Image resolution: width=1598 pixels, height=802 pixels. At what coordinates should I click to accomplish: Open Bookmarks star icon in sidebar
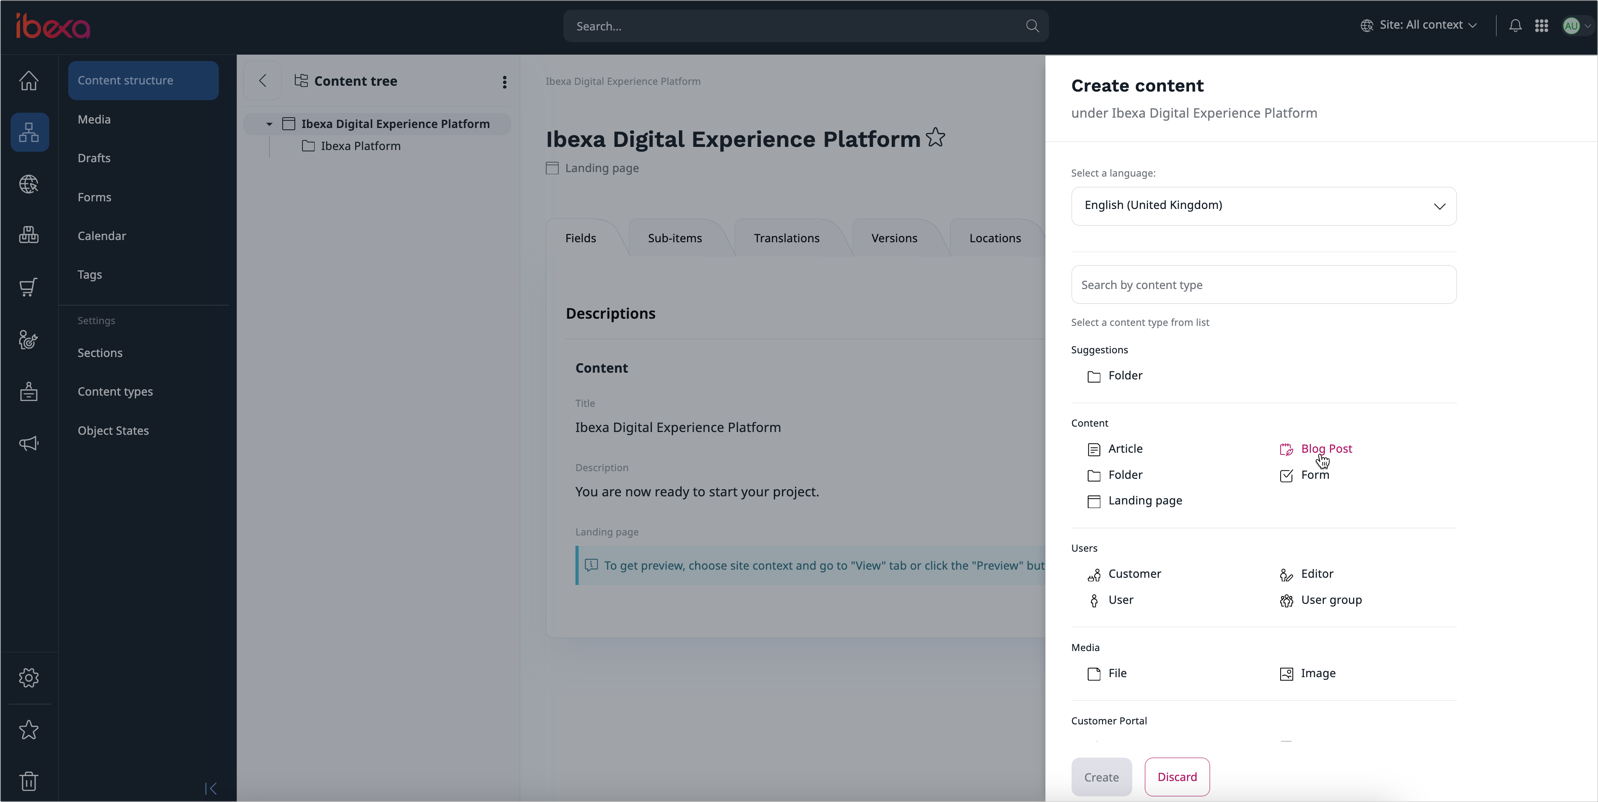pos(29,730)
